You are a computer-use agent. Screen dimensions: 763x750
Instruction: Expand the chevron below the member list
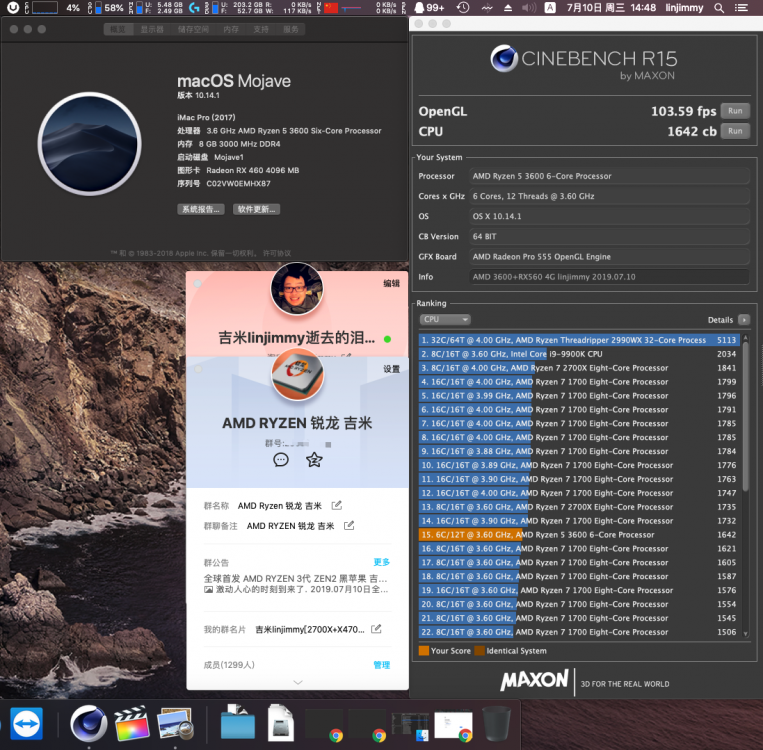tap(298, 682)
